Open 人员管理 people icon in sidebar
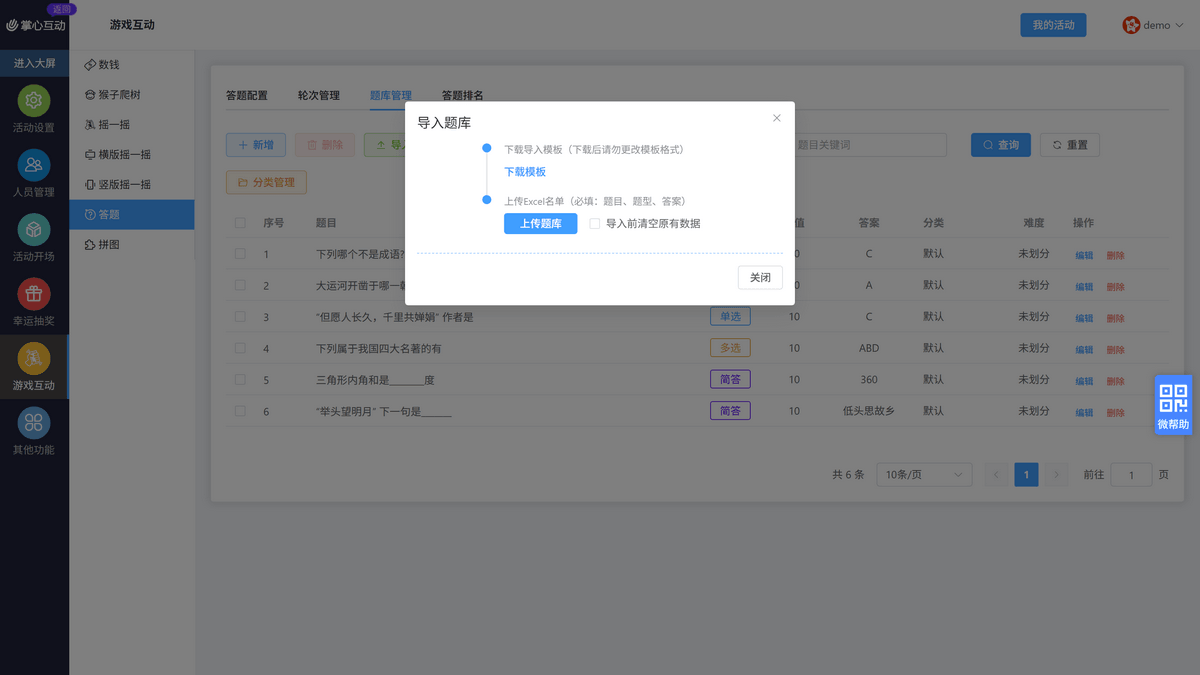The image size is (1200, 675). coord(34,165)
